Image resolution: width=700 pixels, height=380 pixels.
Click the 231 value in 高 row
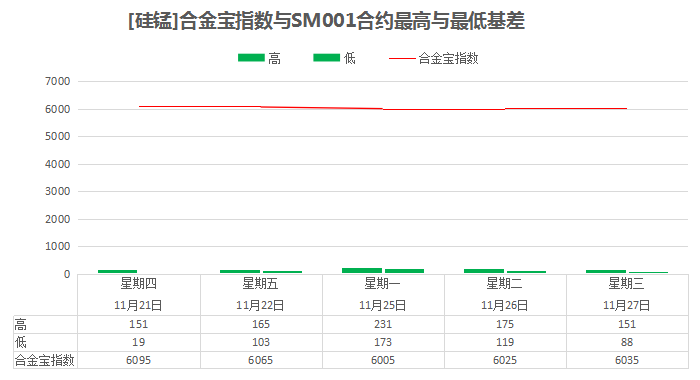383,324
